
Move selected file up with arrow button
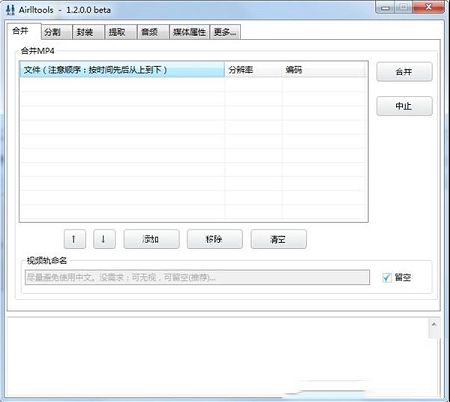pyautogui.click(x=75, y=239)
